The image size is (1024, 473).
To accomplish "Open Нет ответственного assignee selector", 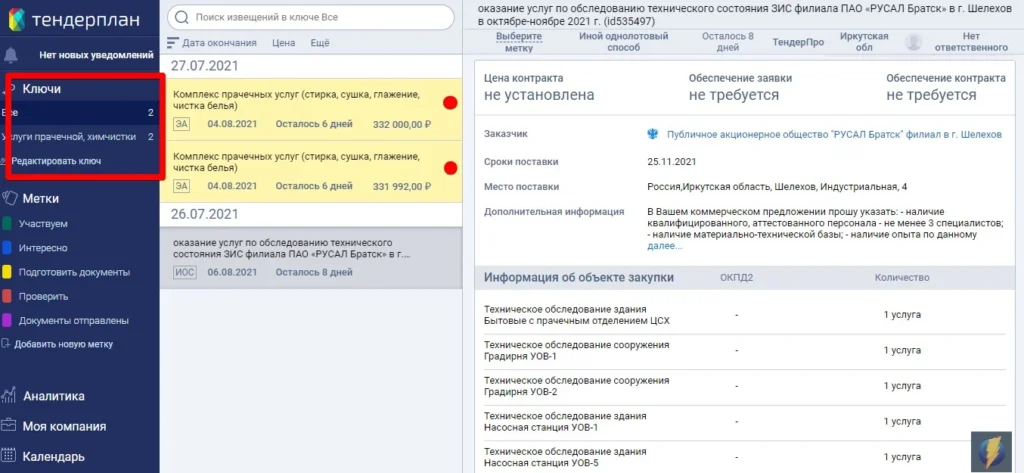I will (x=971, y=42).
